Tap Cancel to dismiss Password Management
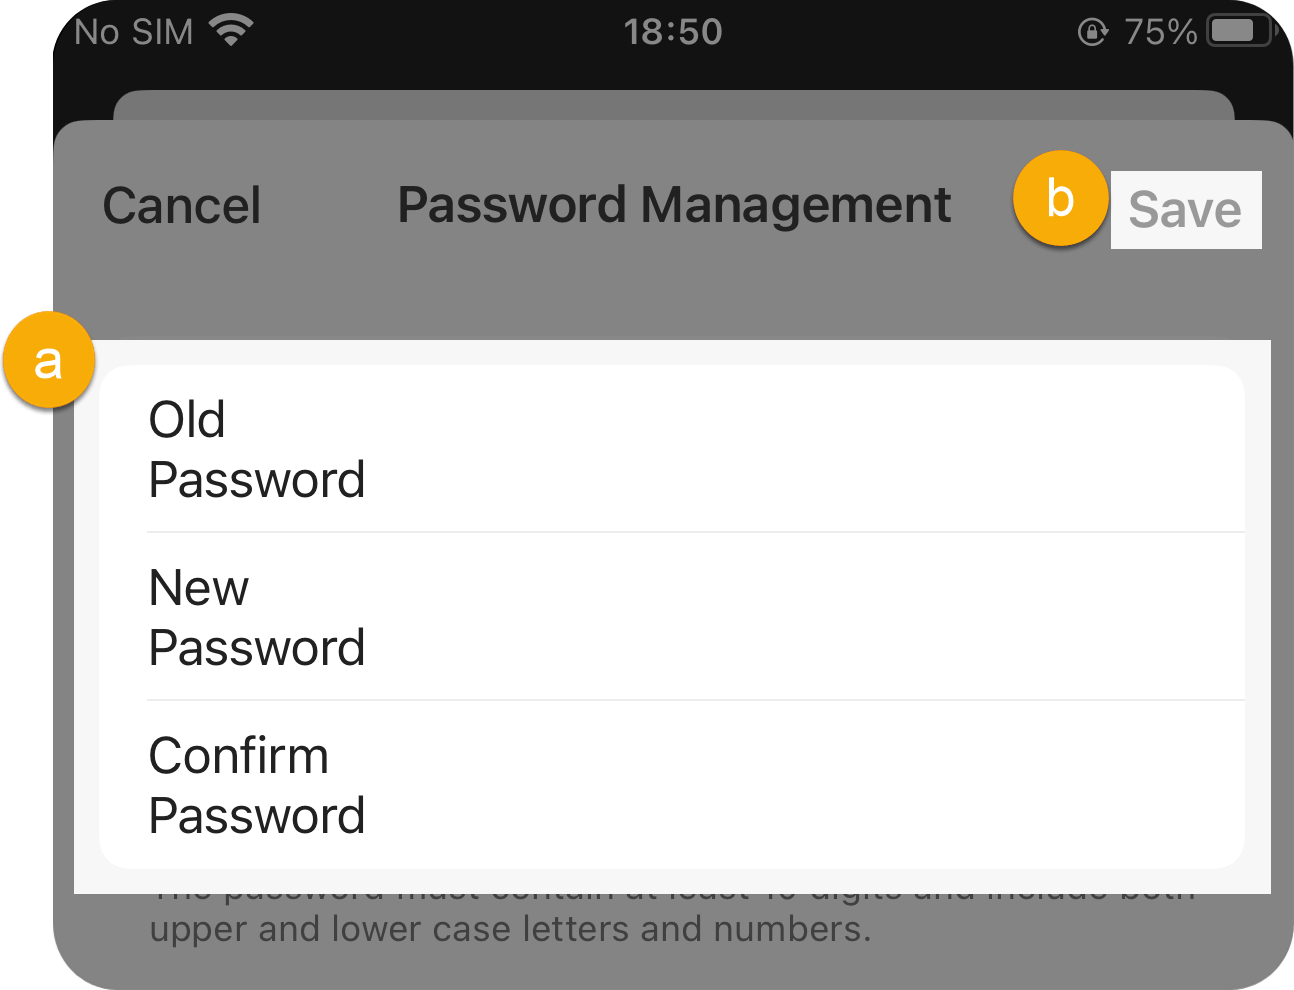This screenshot has height=990, width=1294. tap(182, 206)
